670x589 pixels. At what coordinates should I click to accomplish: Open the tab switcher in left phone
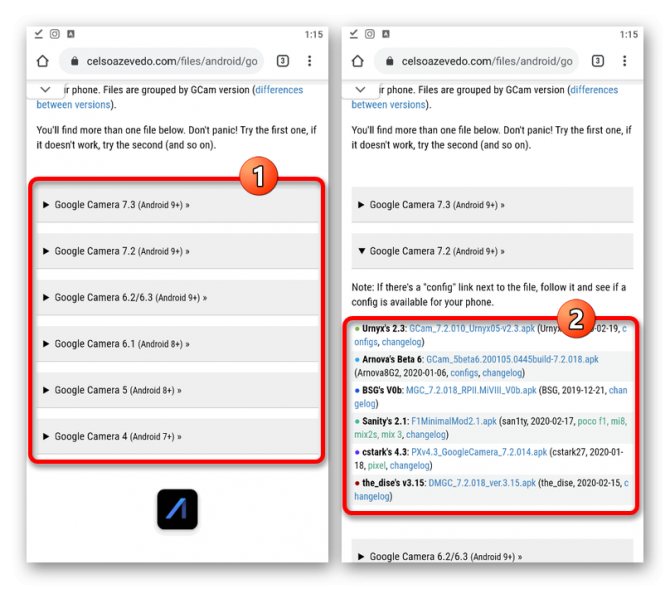[x=282, y=61]
